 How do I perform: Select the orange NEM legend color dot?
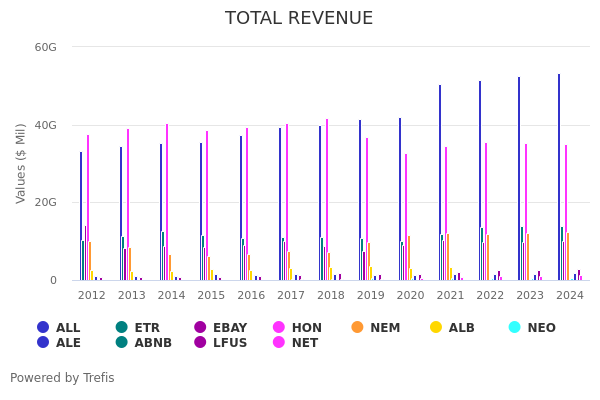[x=358, y=327]
